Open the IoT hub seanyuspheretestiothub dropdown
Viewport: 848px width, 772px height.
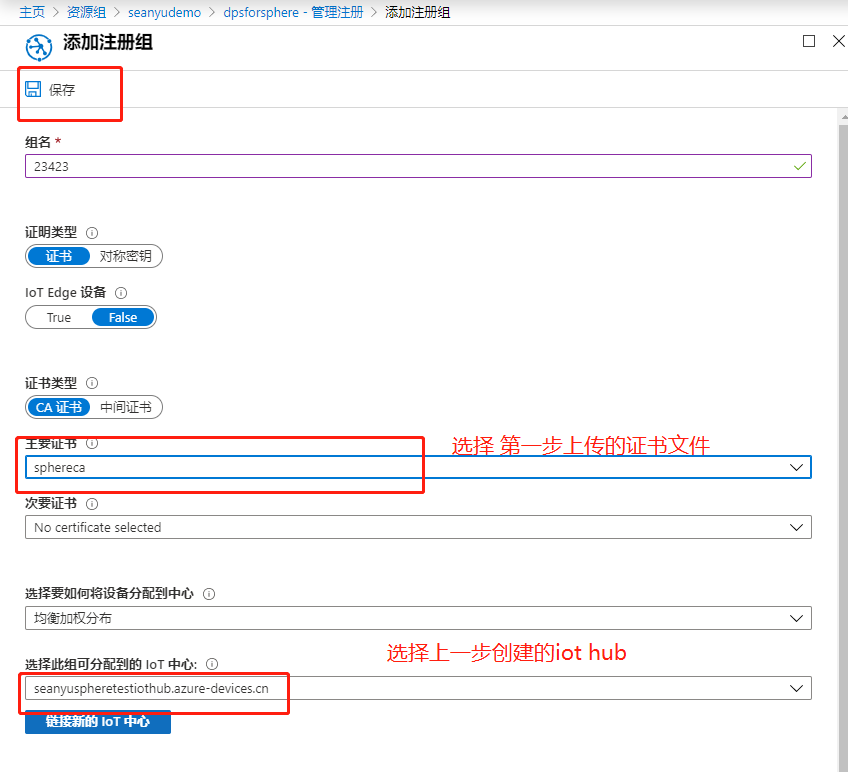point(418,688)
